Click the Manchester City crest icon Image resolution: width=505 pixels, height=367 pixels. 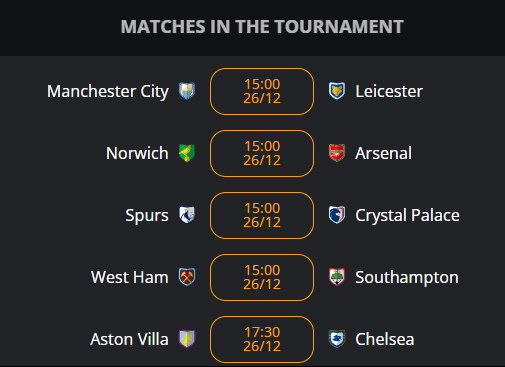pos(187,91)
